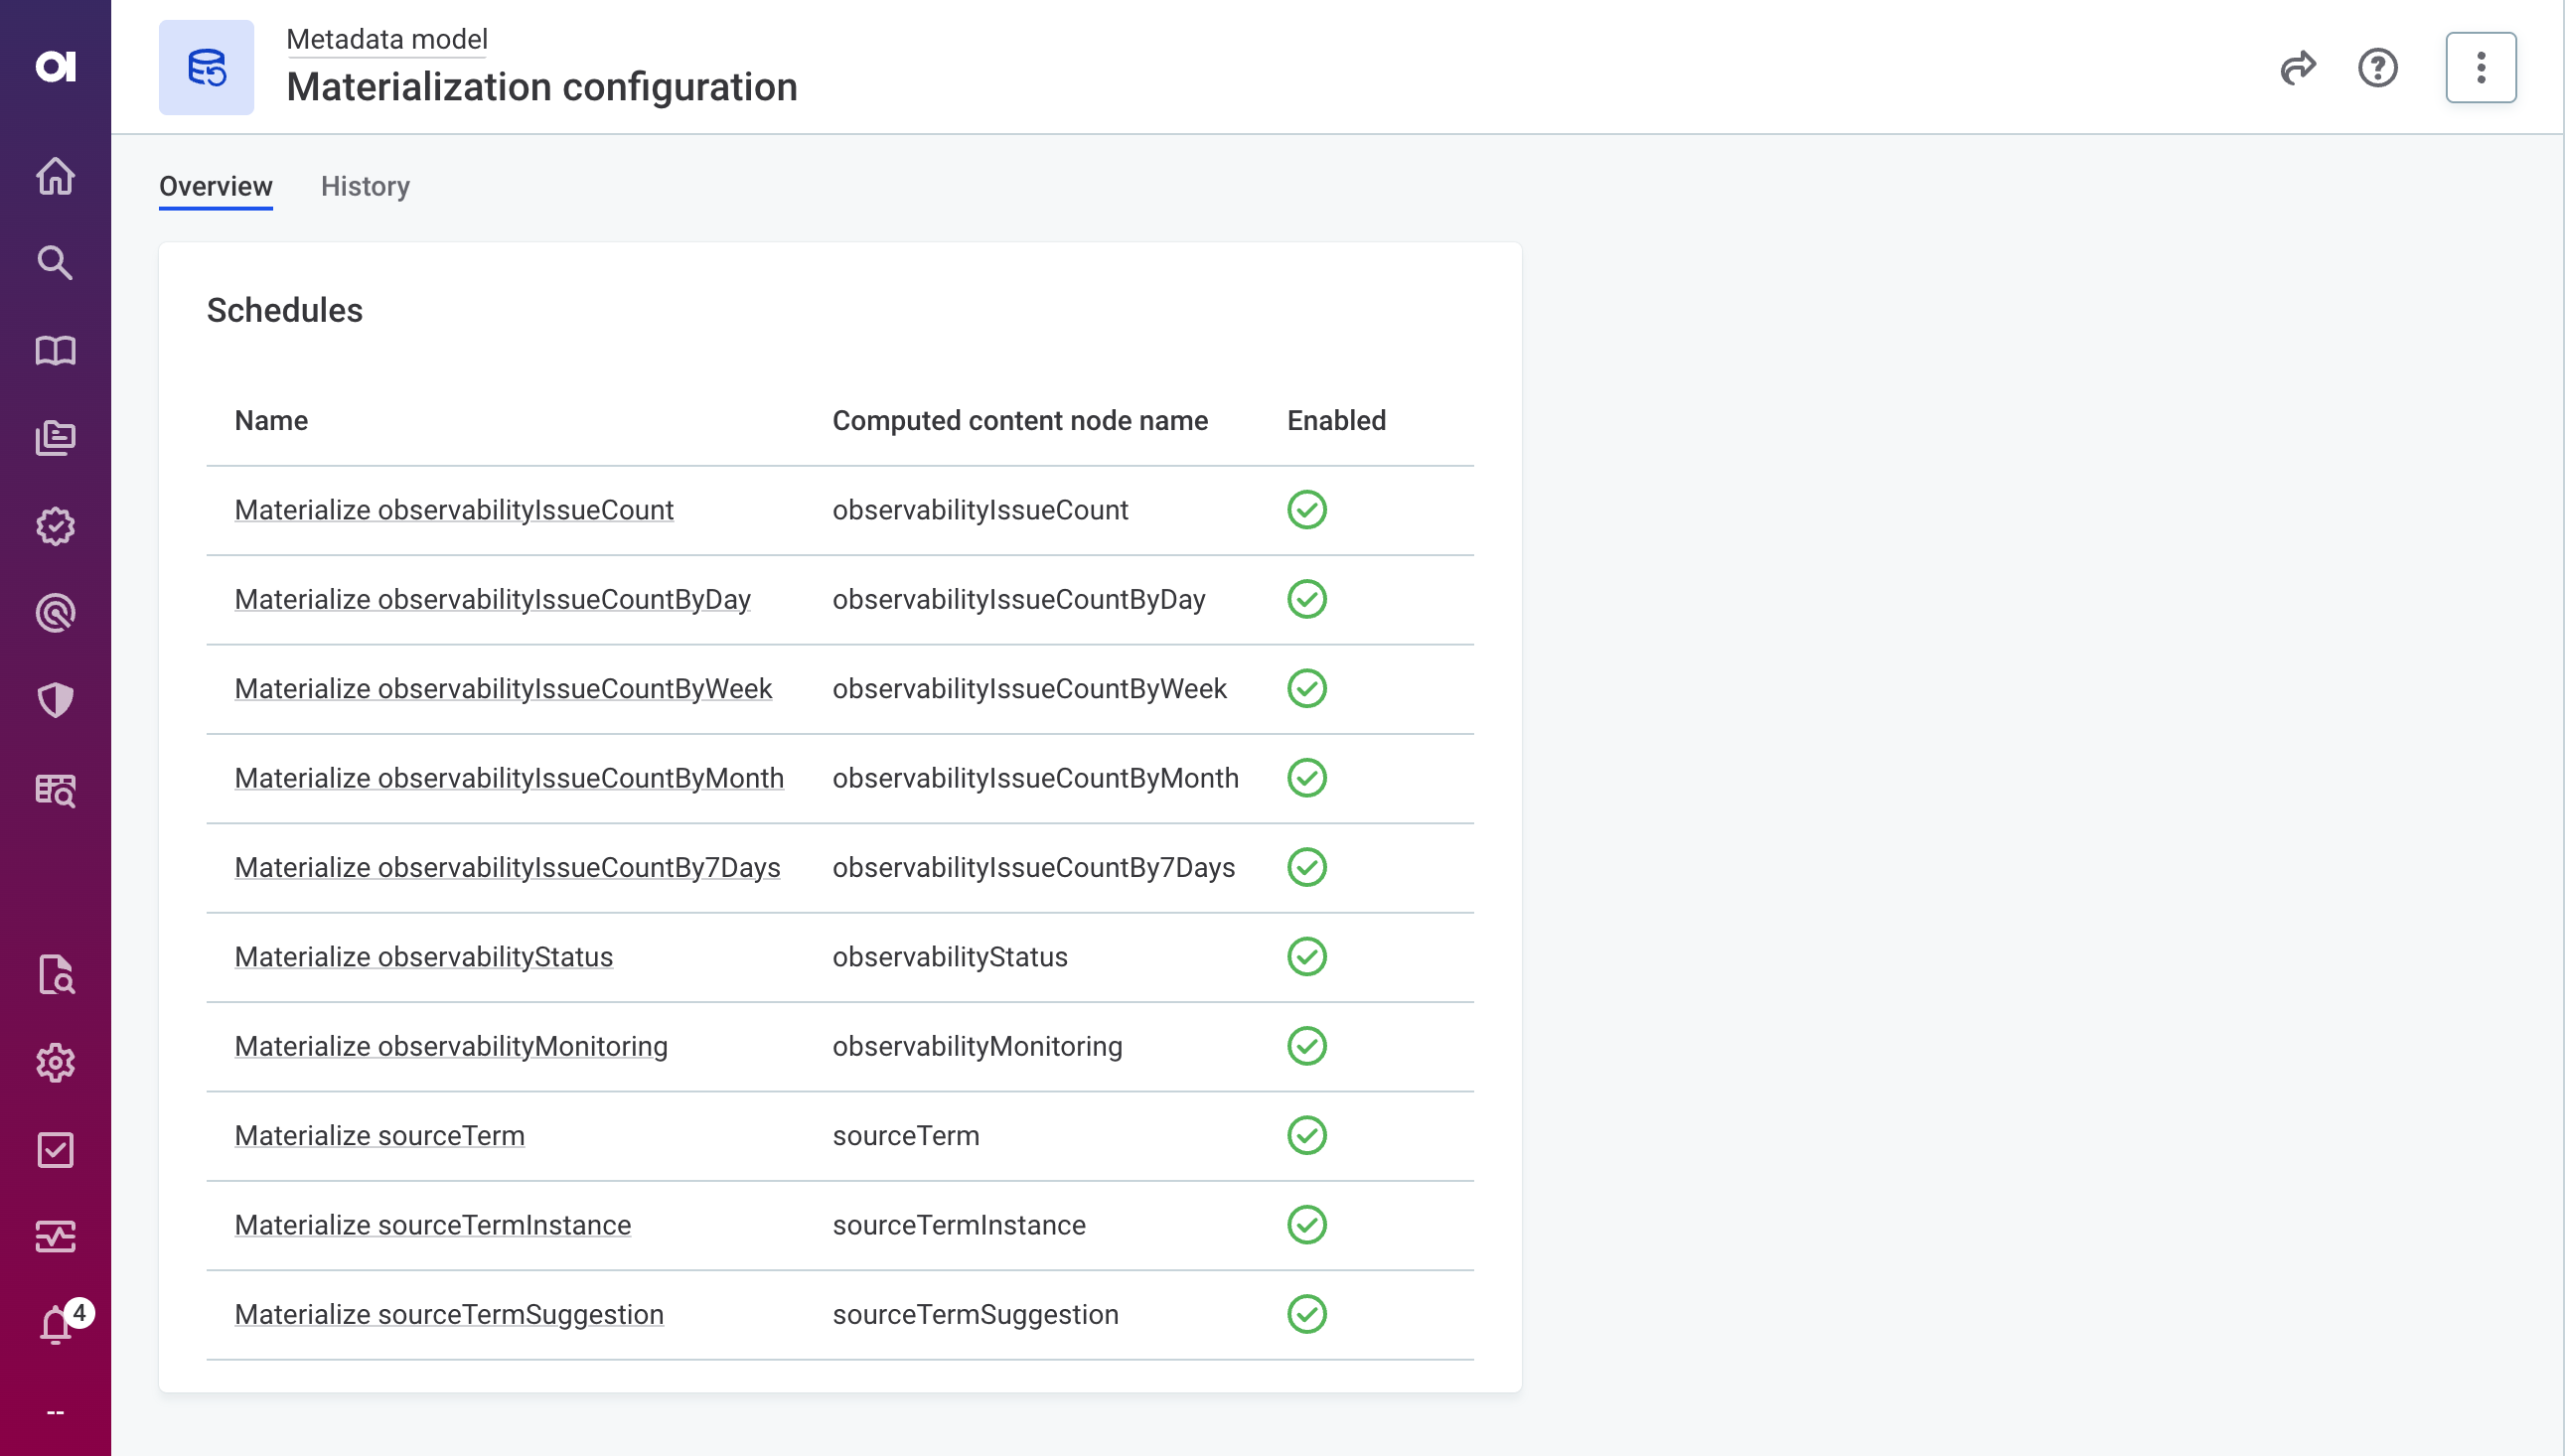Viewport: 2565px width, 1456px height.
Task: Open the open-book glossary icon
Action: pos(55,351)
